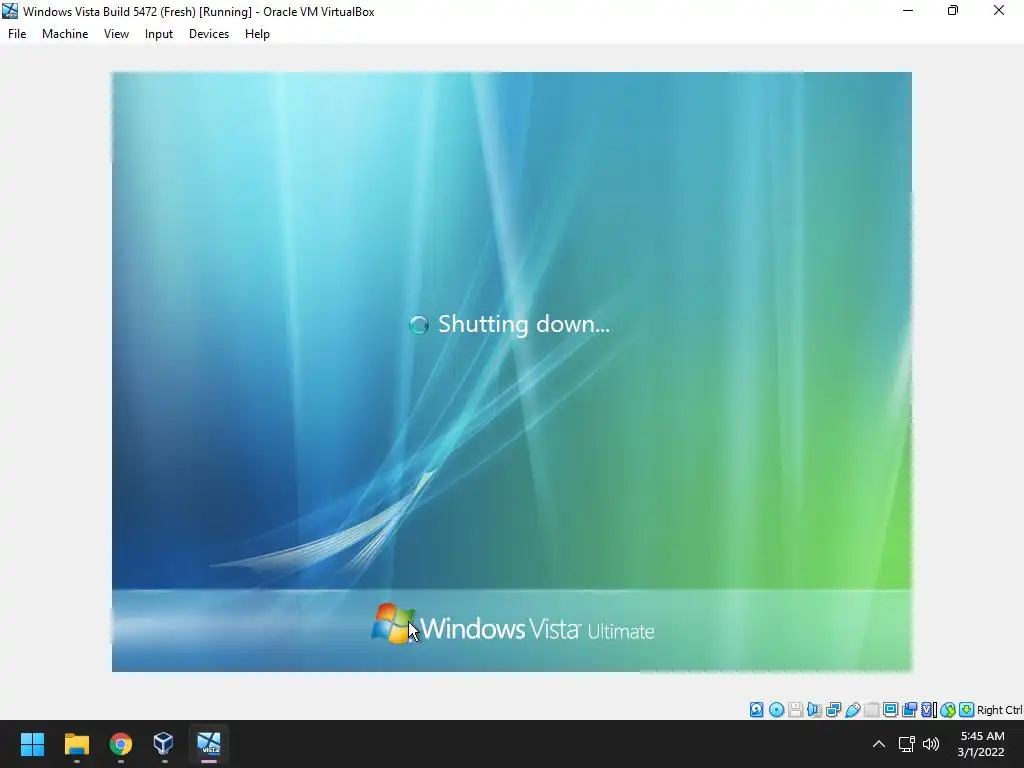Click the network adapters status icon
The image size is (1024, 768).
(833, 710)
